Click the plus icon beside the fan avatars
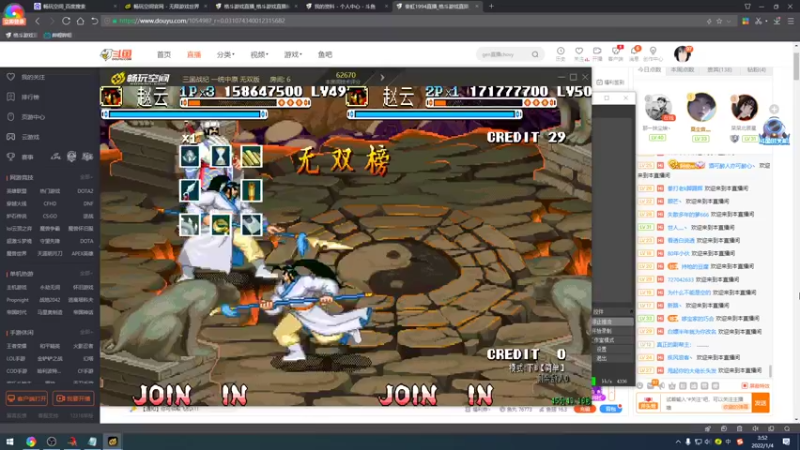Viewport: 800px width, 450px height. point(774,109)
